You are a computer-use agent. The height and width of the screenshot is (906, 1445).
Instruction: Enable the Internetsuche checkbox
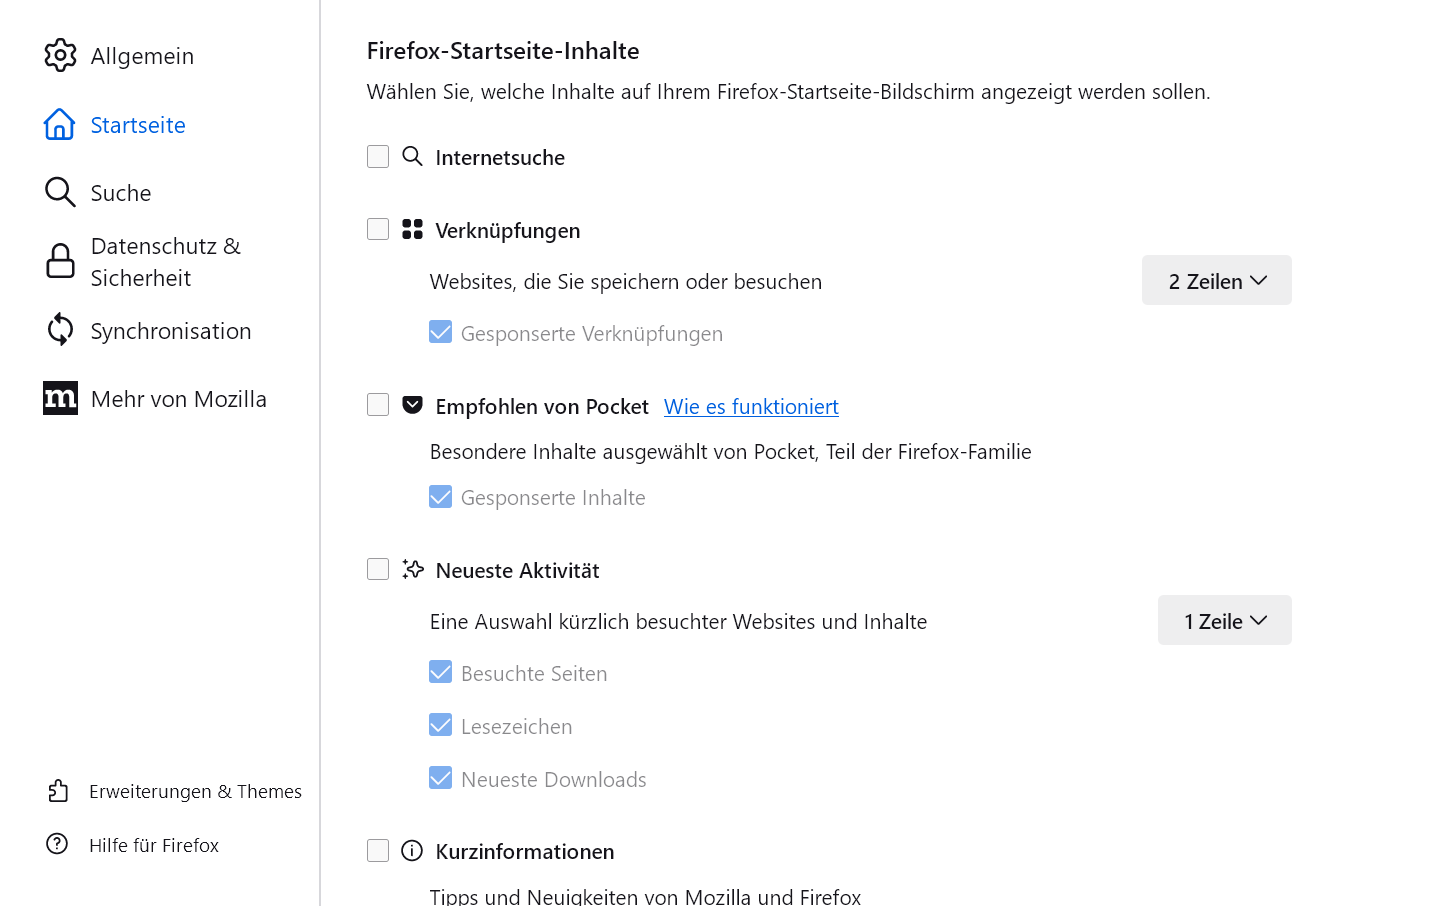click(378, 157)
